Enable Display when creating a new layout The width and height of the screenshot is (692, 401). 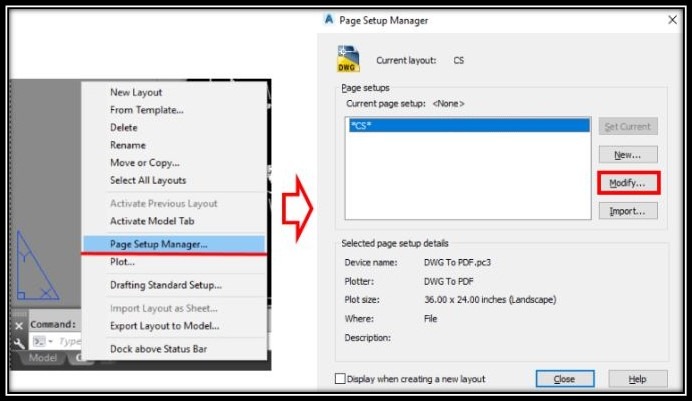(x=340, y=379)
